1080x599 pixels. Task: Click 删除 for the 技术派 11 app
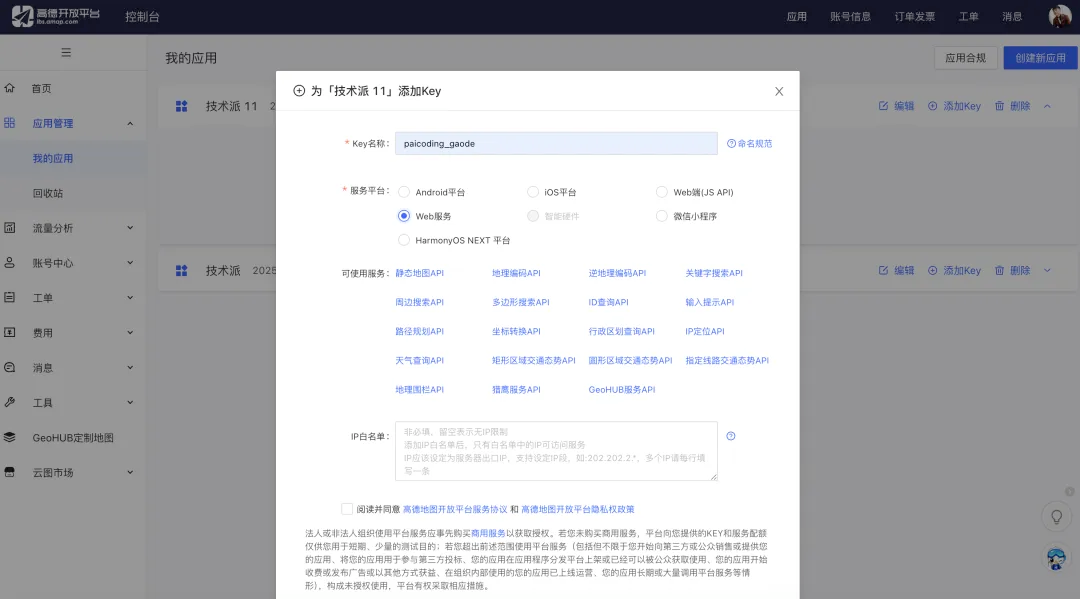[x=1012, y=106]
